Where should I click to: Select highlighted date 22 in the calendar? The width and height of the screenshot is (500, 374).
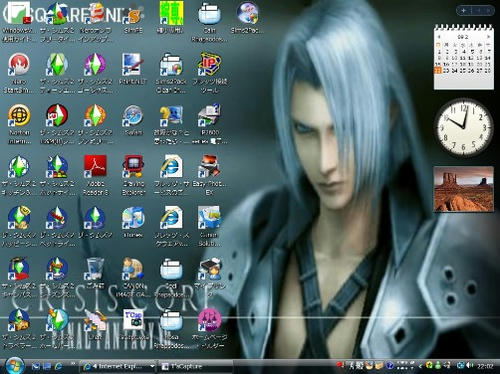coord(438,70)
